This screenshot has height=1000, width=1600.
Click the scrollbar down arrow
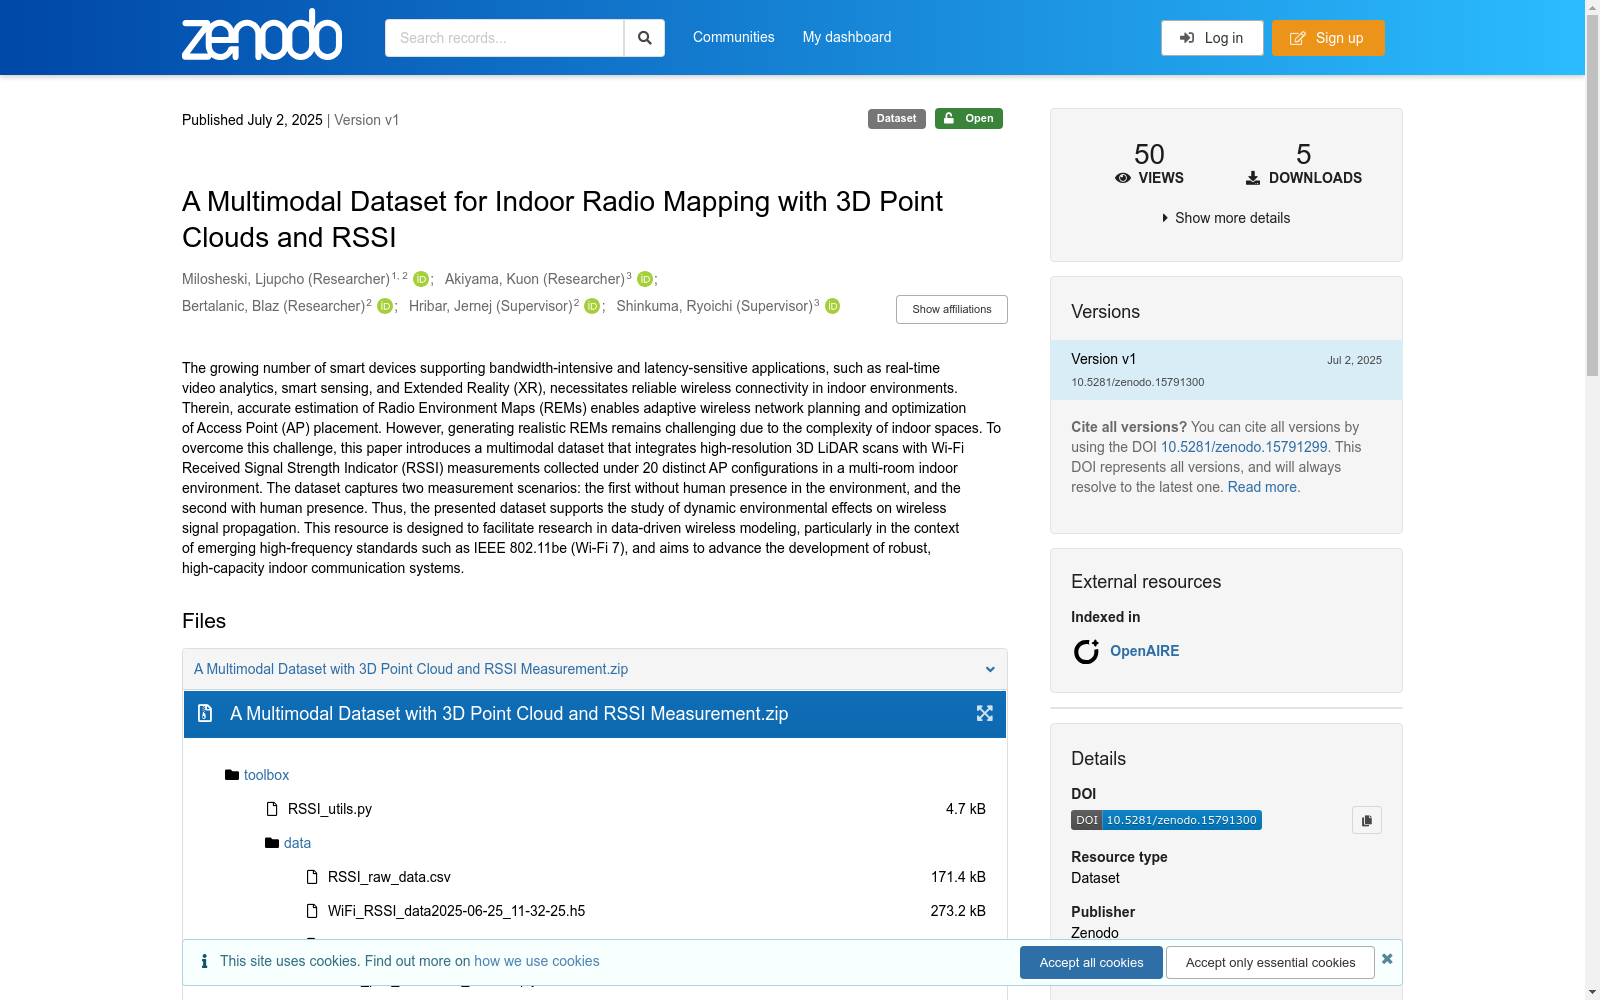[1592, 992]
